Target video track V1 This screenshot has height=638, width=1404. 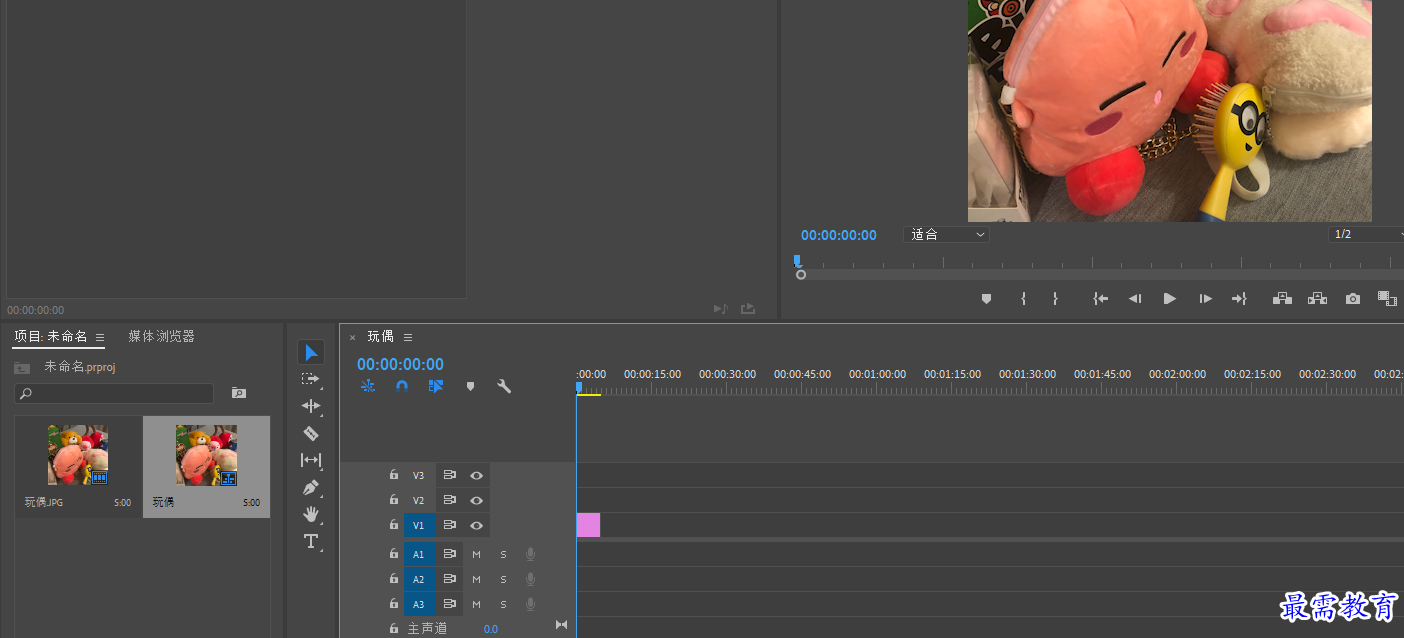(x=419, y=525)
